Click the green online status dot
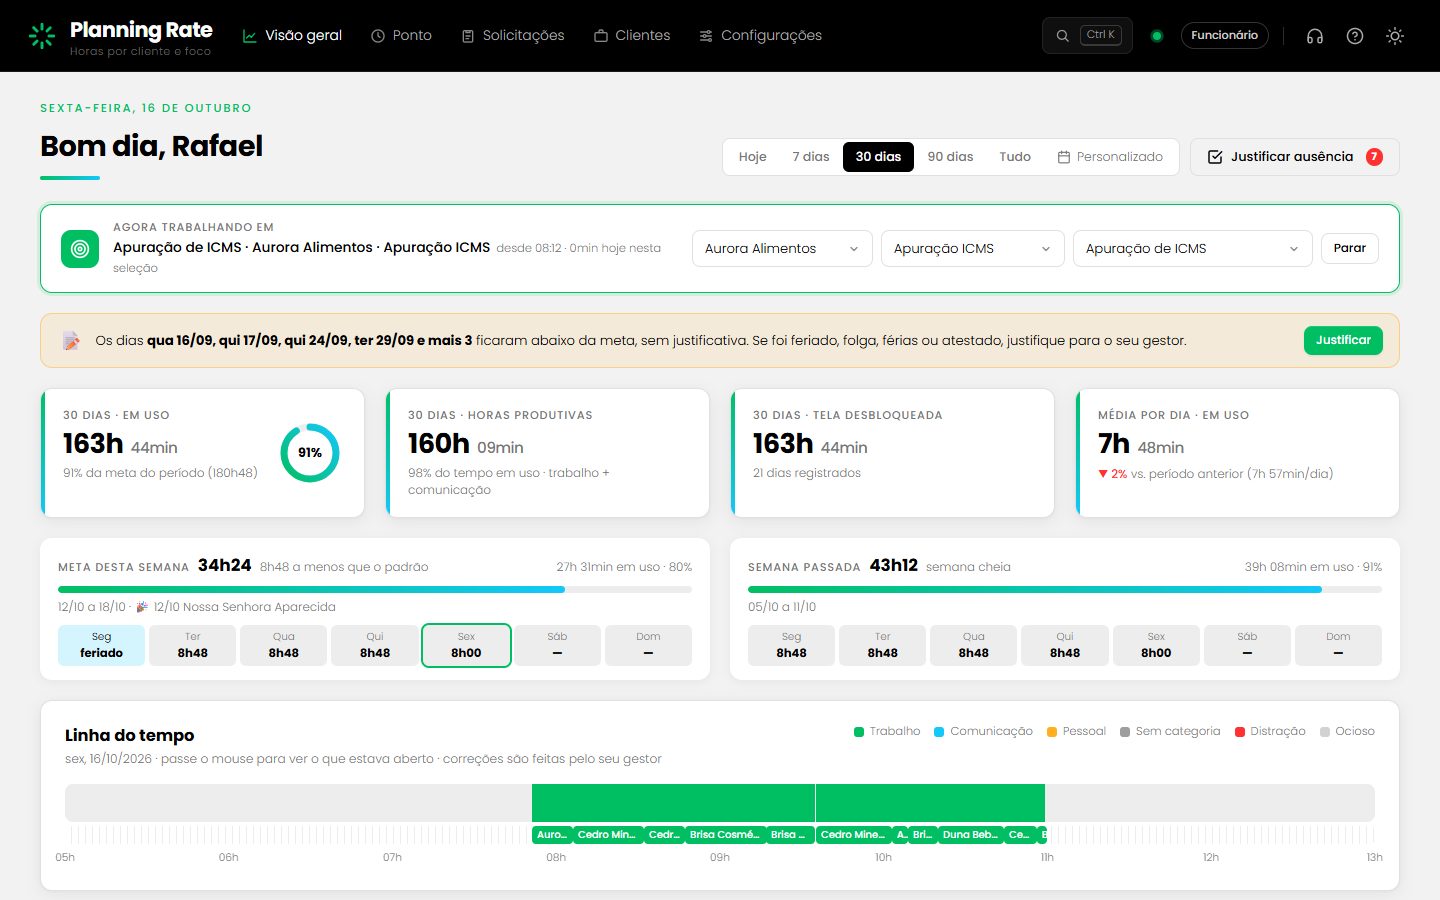 (x=1157, y=36)
